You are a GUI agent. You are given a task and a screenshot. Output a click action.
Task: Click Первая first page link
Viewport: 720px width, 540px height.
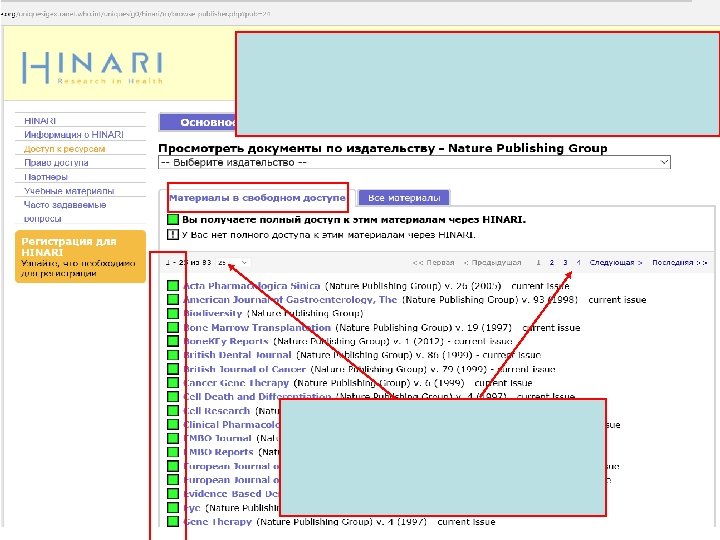pyautogui.click(x=433, y=262)
